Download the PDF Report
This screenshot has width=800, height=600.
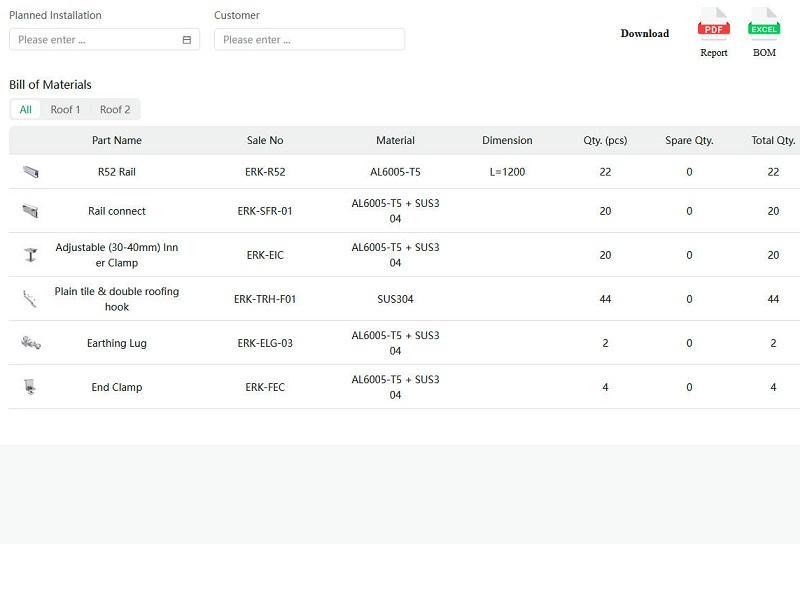(x=713, y=33)
